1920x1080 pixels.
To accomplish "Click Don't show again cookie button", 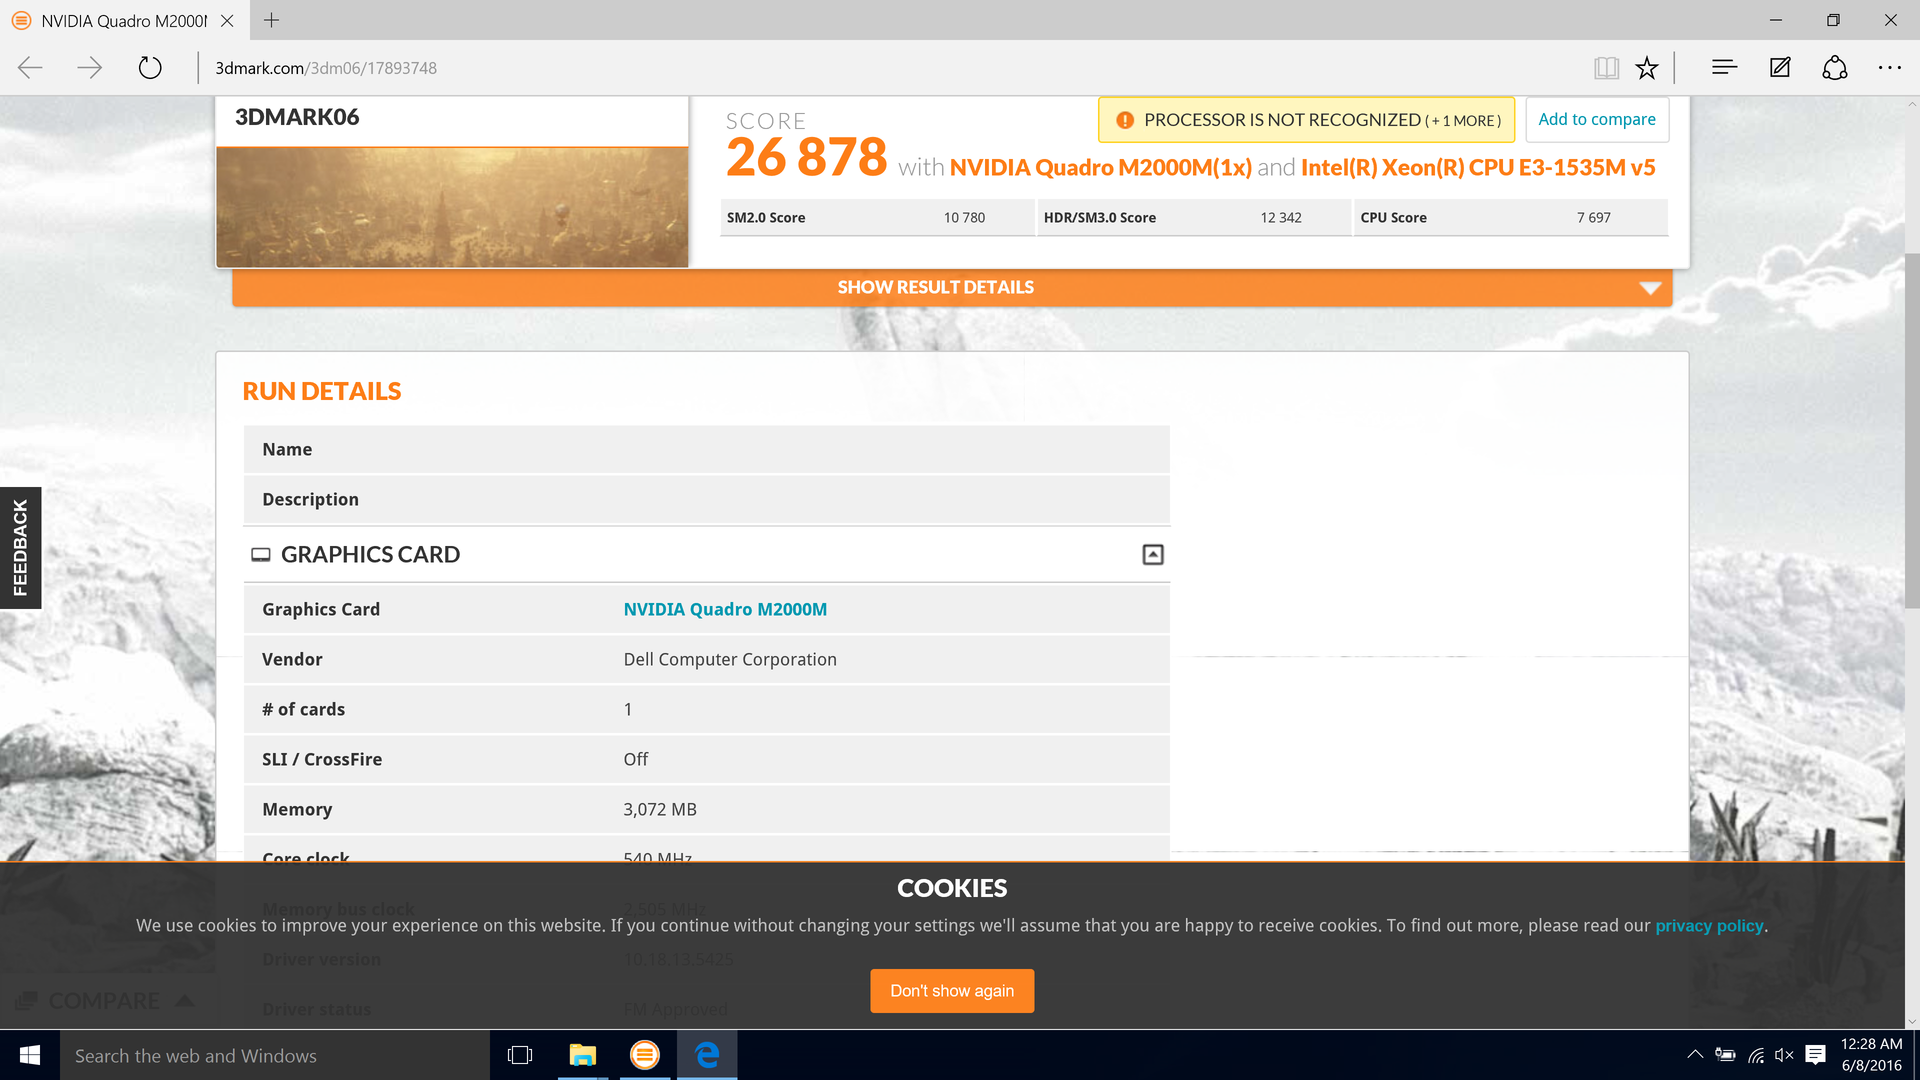I will [951, 990].
